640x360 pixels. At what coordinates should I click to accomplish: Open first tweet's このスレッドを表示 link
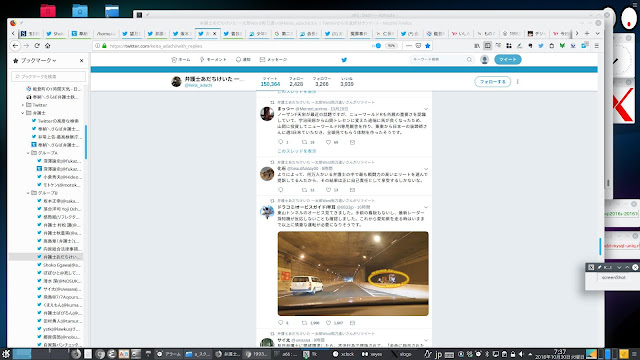coord(297,151)
